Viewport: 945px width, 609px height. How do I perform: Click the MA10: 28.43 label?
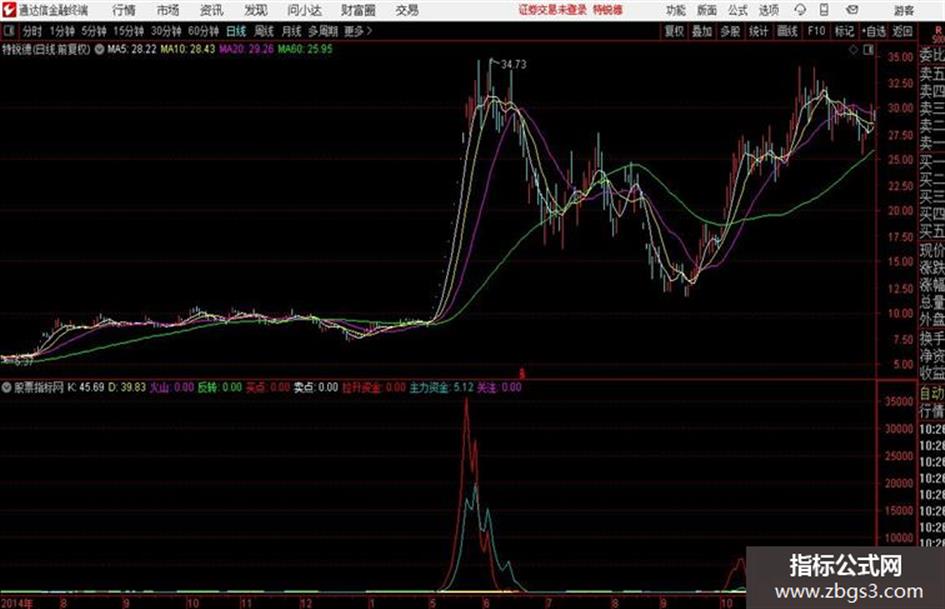[187, 49]
